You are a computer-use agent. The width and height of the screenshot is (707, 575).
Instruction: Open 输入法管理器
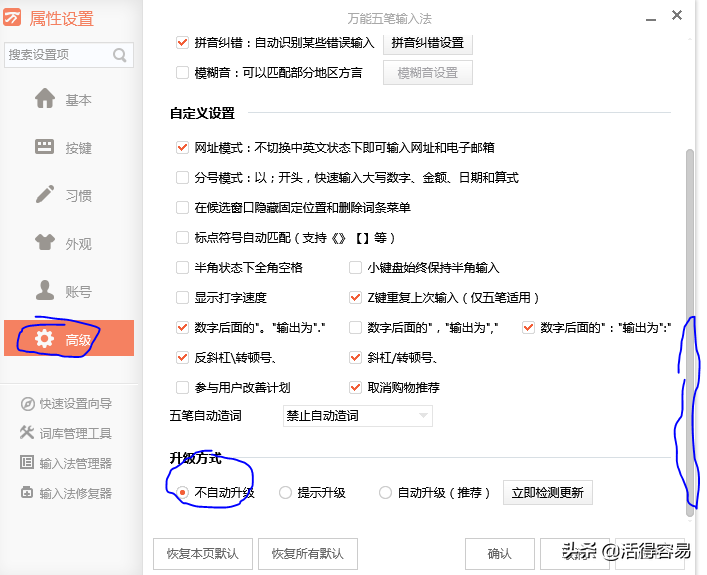[66, 463]
